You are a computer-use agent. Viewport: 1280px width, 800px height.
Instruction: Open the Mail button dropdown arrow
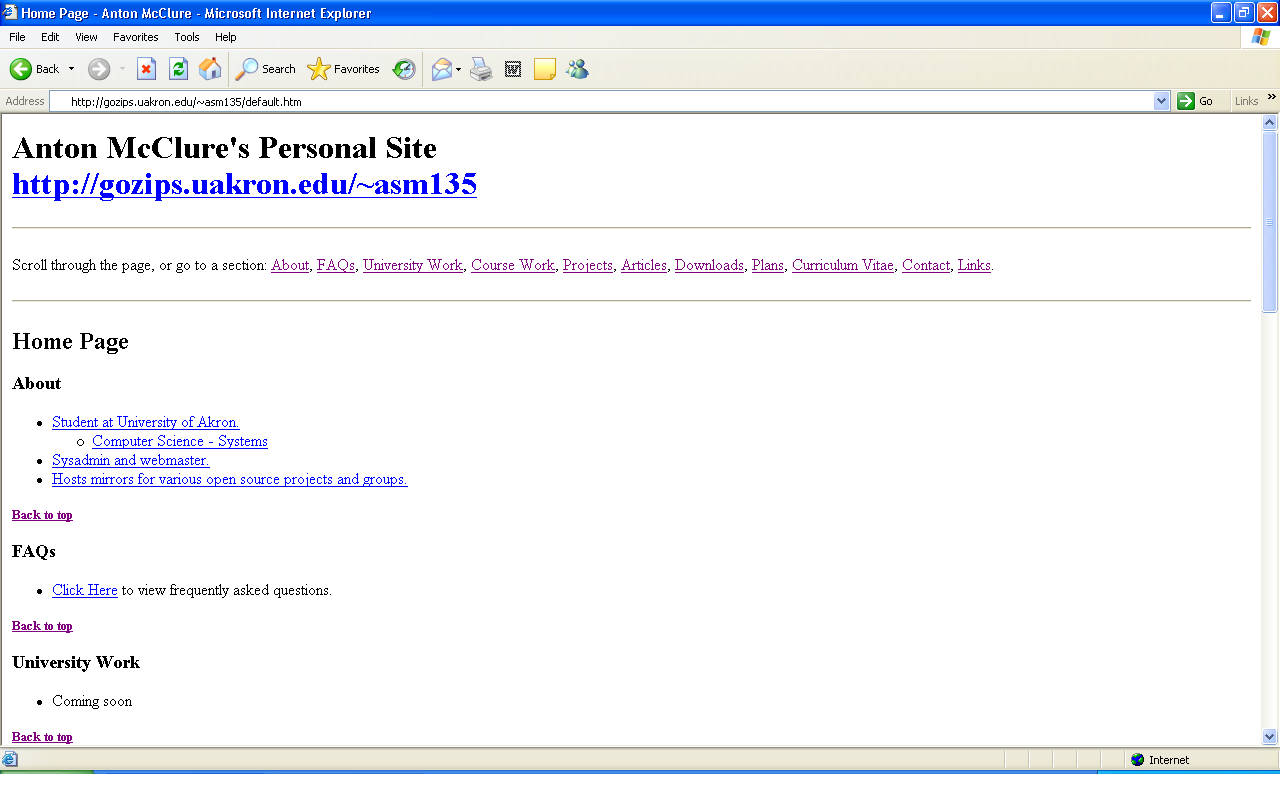[x=459, y=69]
